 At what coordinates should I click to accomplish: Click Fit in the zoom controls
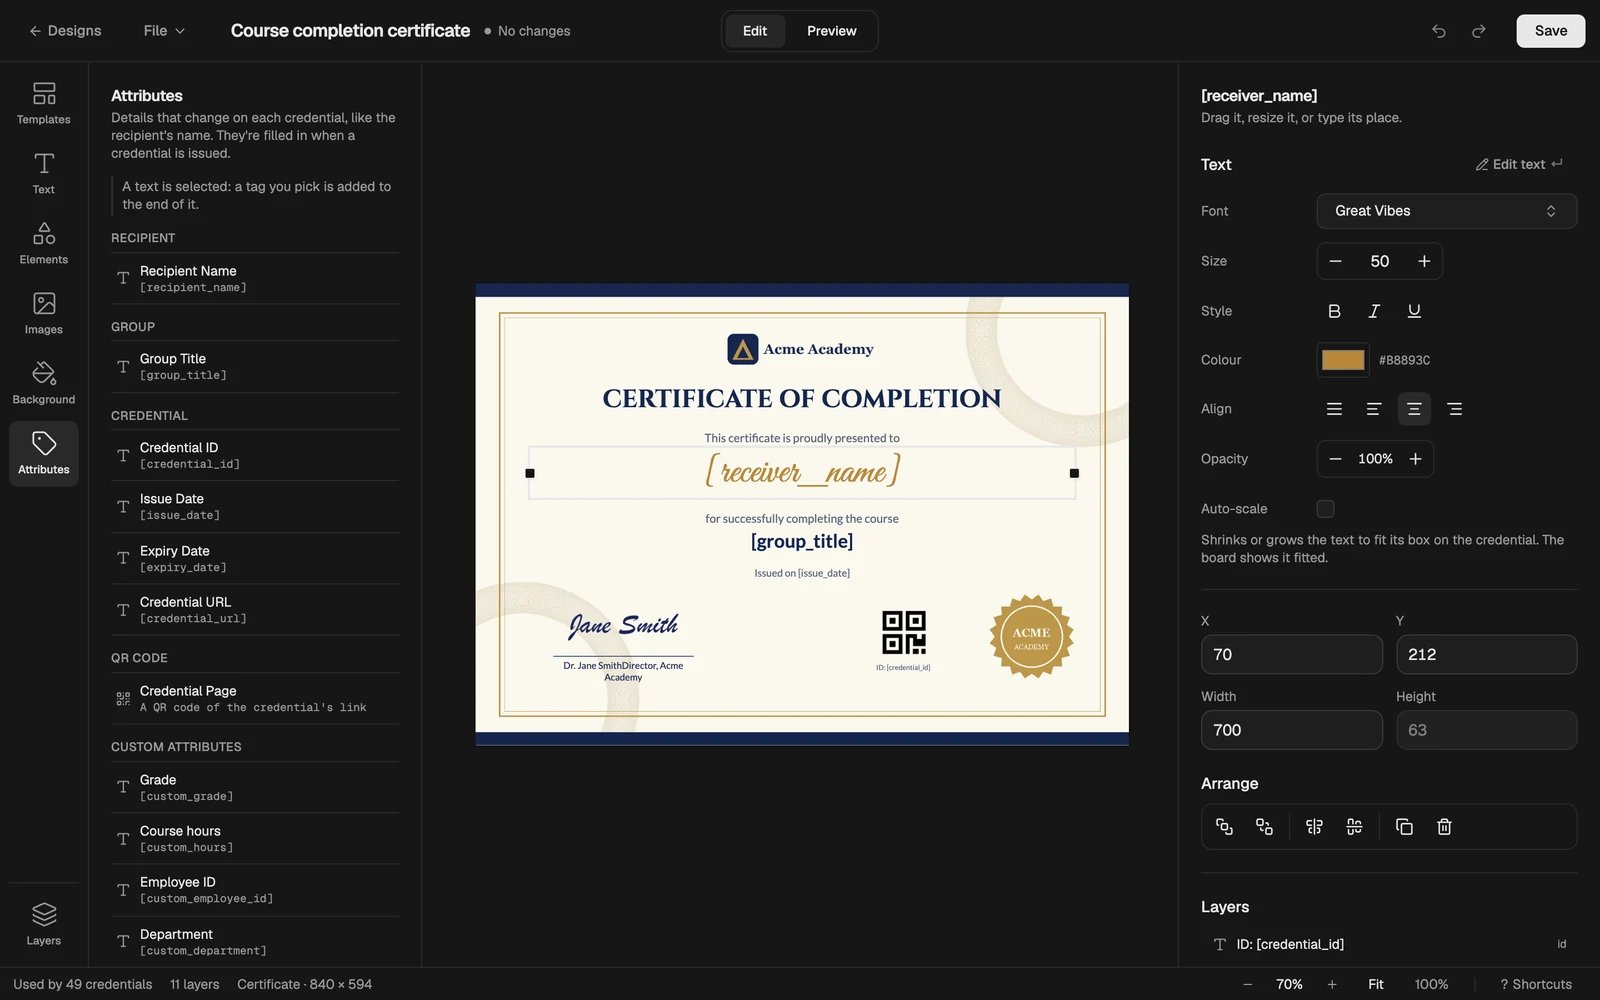(x=1376, y=984)
